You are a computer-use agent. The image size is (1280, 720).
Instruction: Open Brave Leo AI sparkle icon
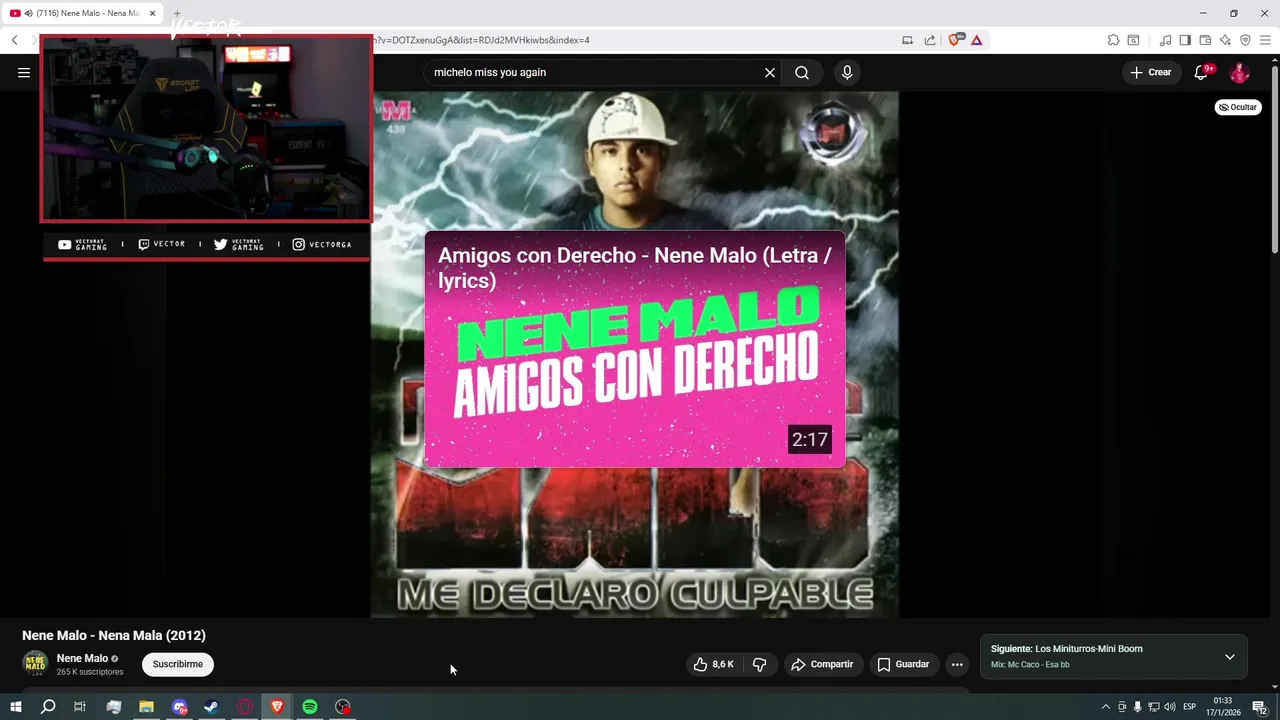[1225, 40]
